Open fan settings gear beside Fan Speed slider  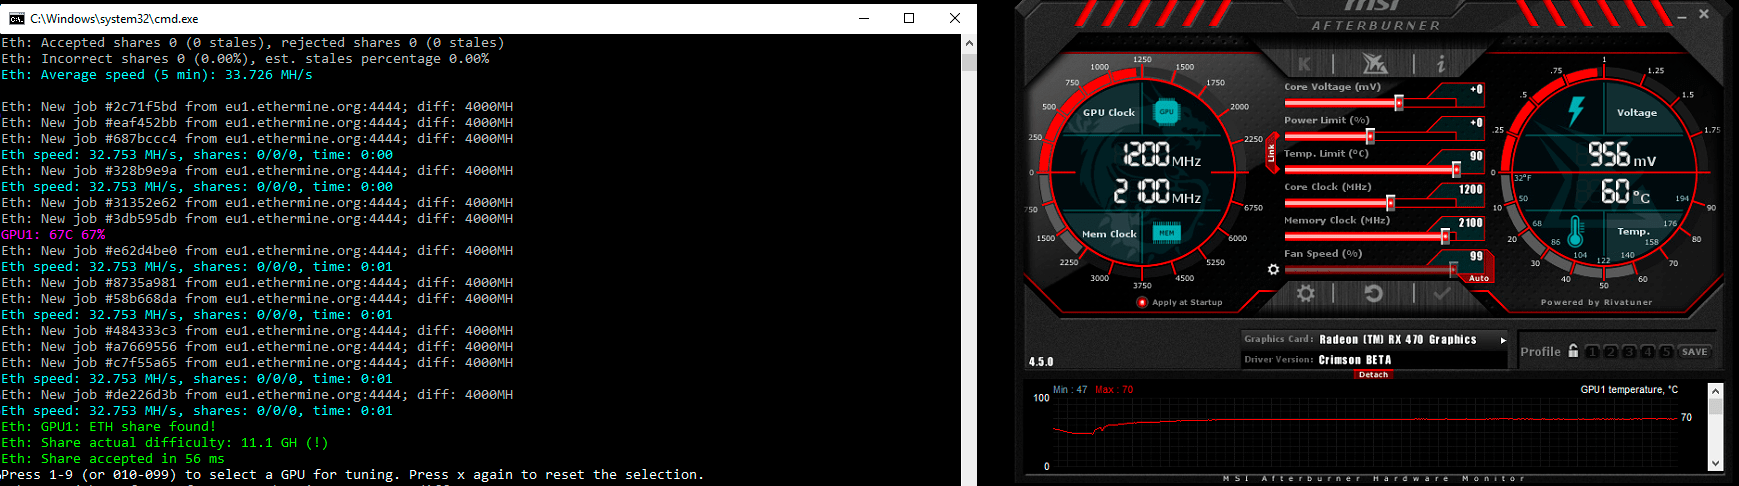click(x=1273, y=269)
